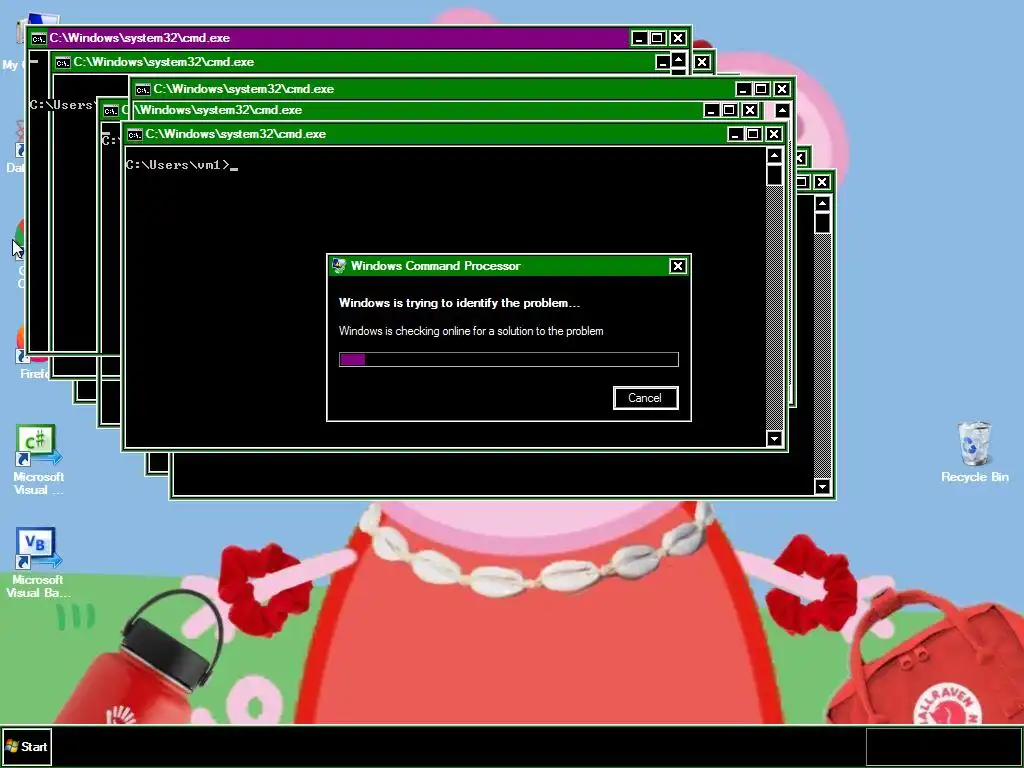Select the Microsoft Visual C# desktop shortcut
The width and height of the screenshot is (1024, 768).
[38, 460]
